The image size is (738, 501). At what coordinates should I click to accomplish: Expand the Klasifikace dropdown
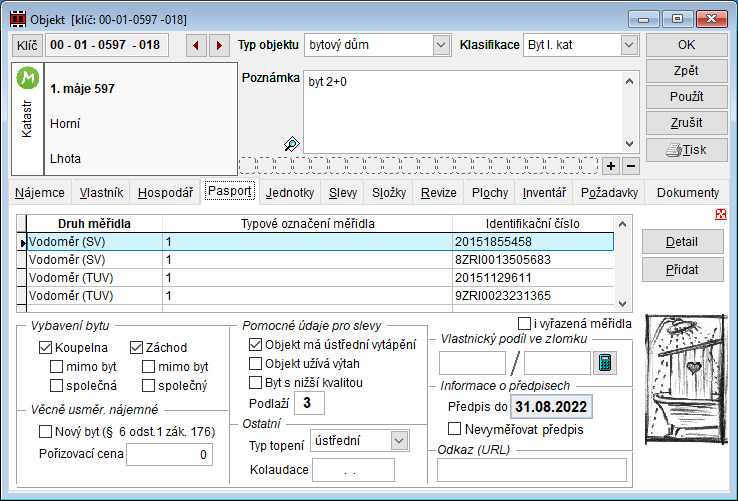tap(628, 45)
